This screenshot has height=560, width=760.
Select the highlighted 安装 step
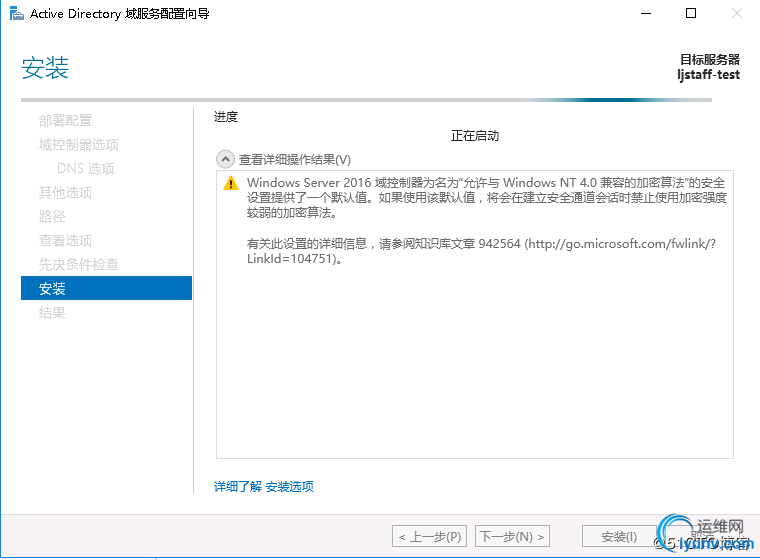[107, 288]
